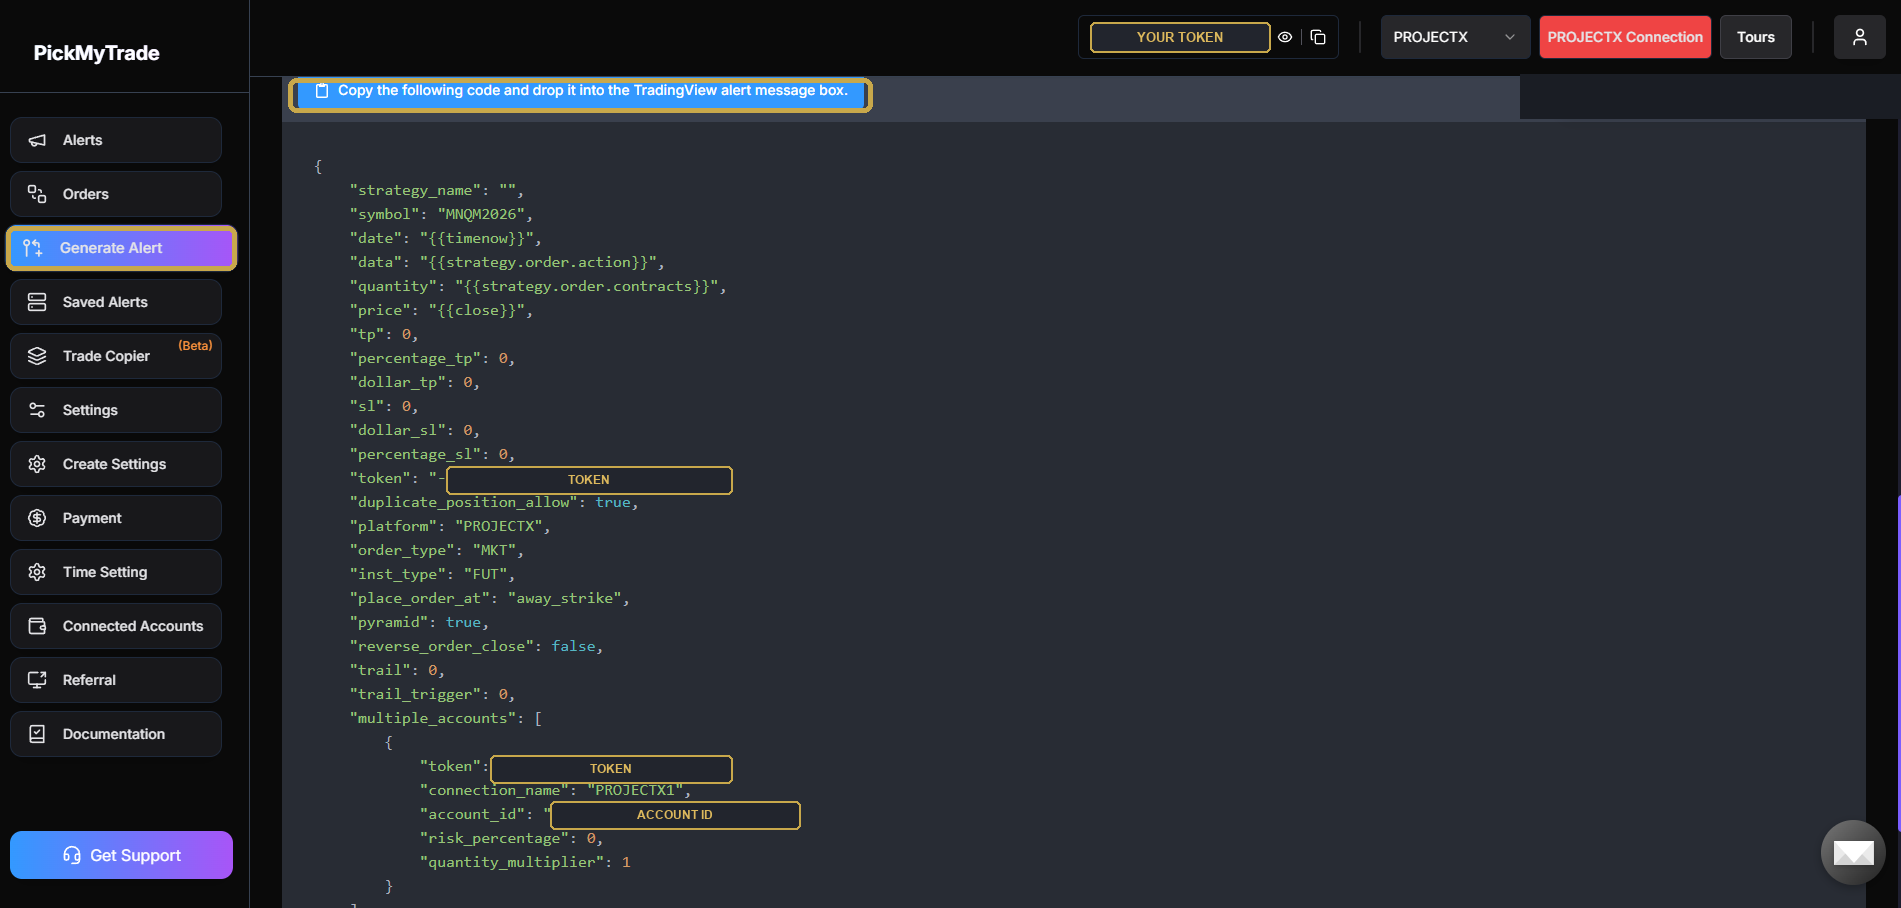The height and width of the screenshot is (908, 1901).
Task: Click the Generate Alert icon
Action: pos(33,248)
